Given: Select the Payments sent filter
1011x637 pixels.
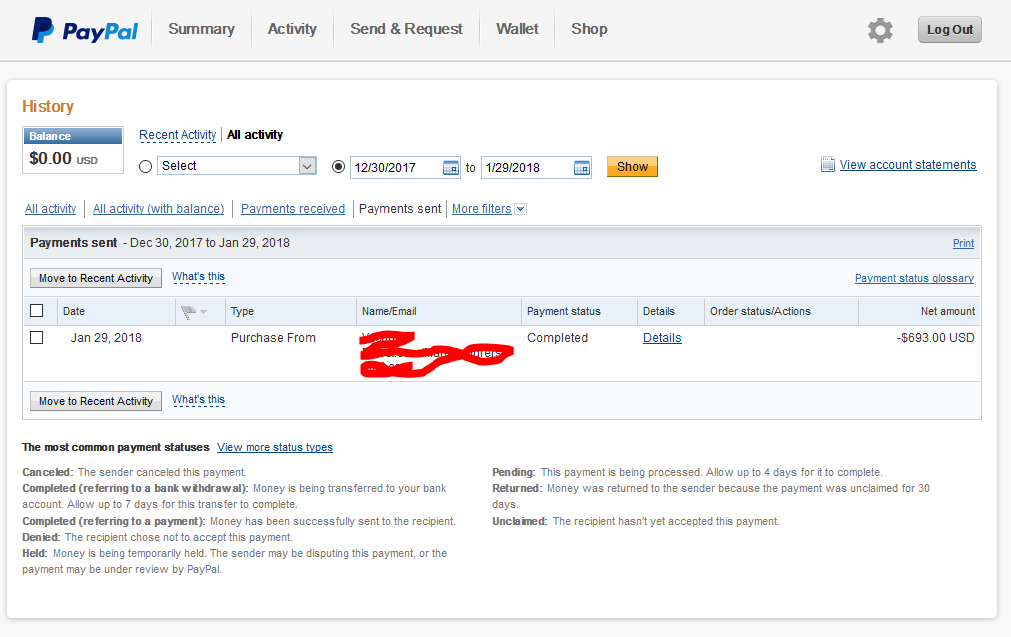Looking at the screenshot, I should coord(400,209).
